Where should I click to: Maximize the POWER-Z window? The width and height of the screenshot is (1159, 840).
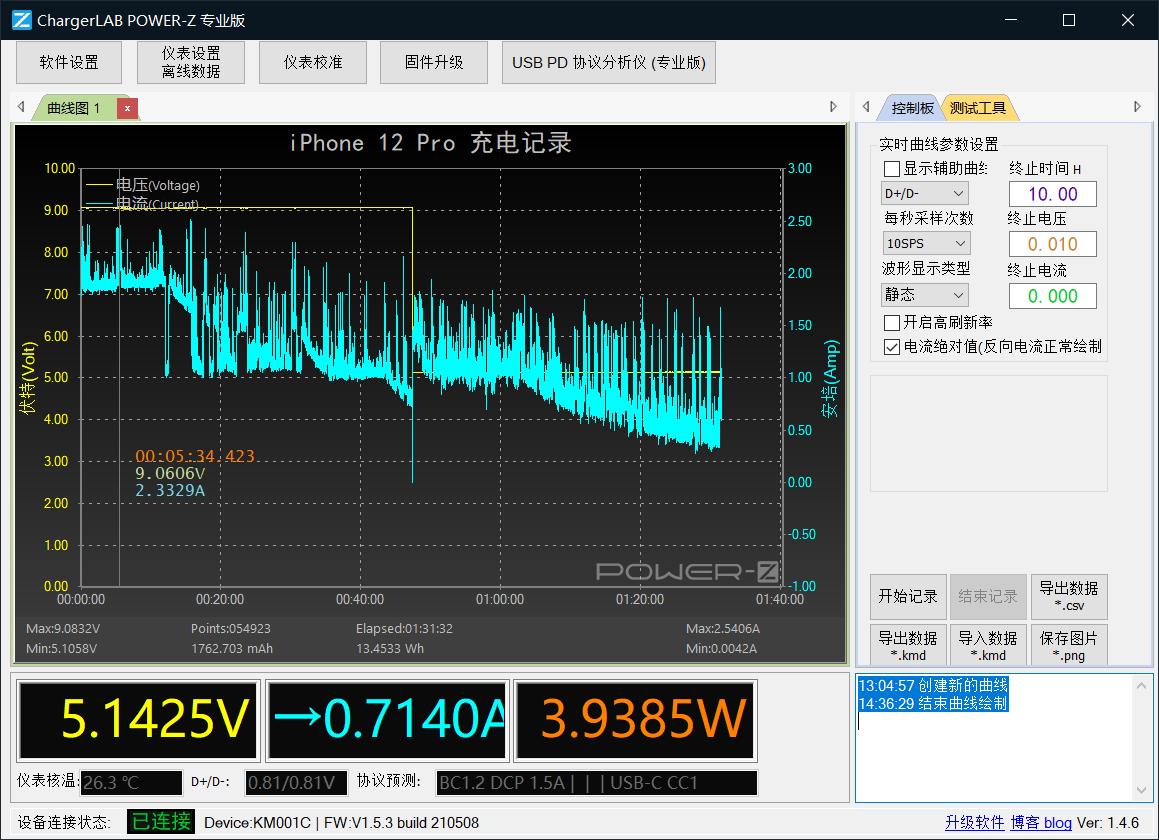coord(1068,20)
